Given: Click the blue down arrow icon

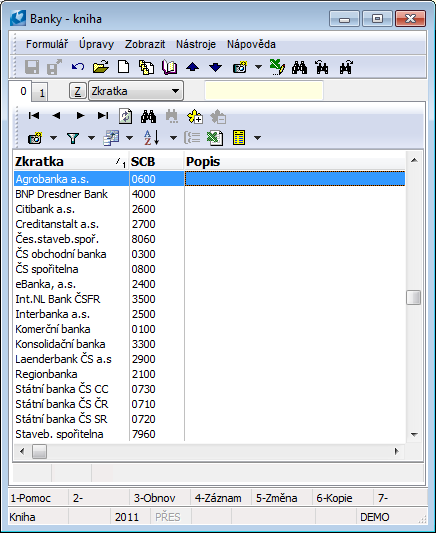Looking at the screenshot, I should [215, 67].
